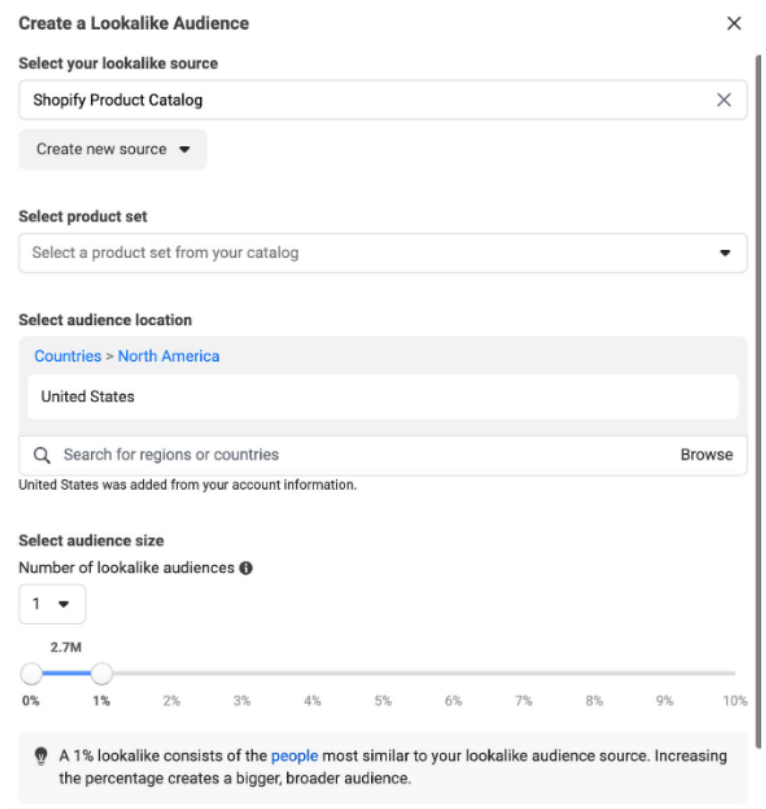Set audience size slider to 5%

point(383,673)
